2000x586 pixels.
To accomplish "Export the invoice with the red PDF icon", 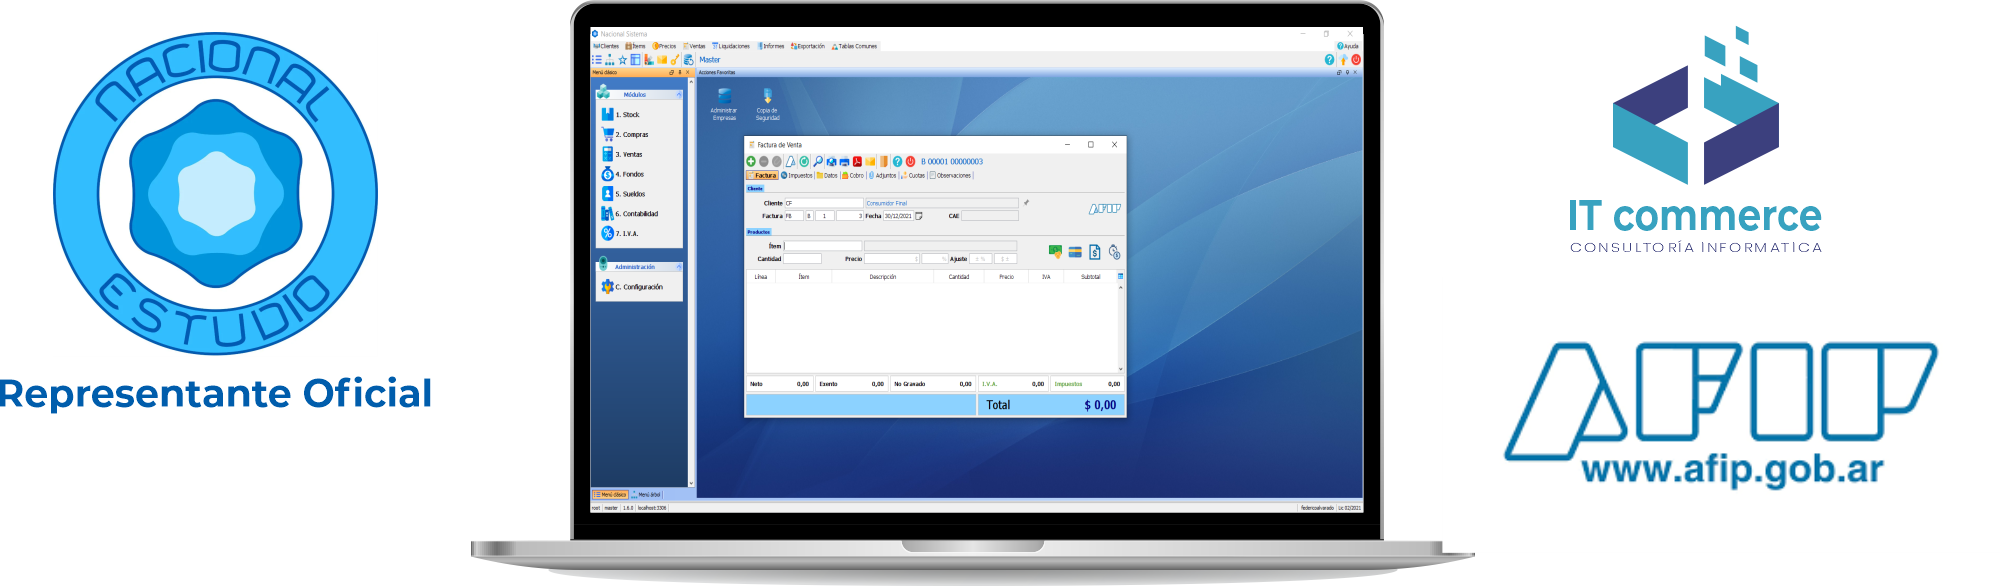I will 857,161.
